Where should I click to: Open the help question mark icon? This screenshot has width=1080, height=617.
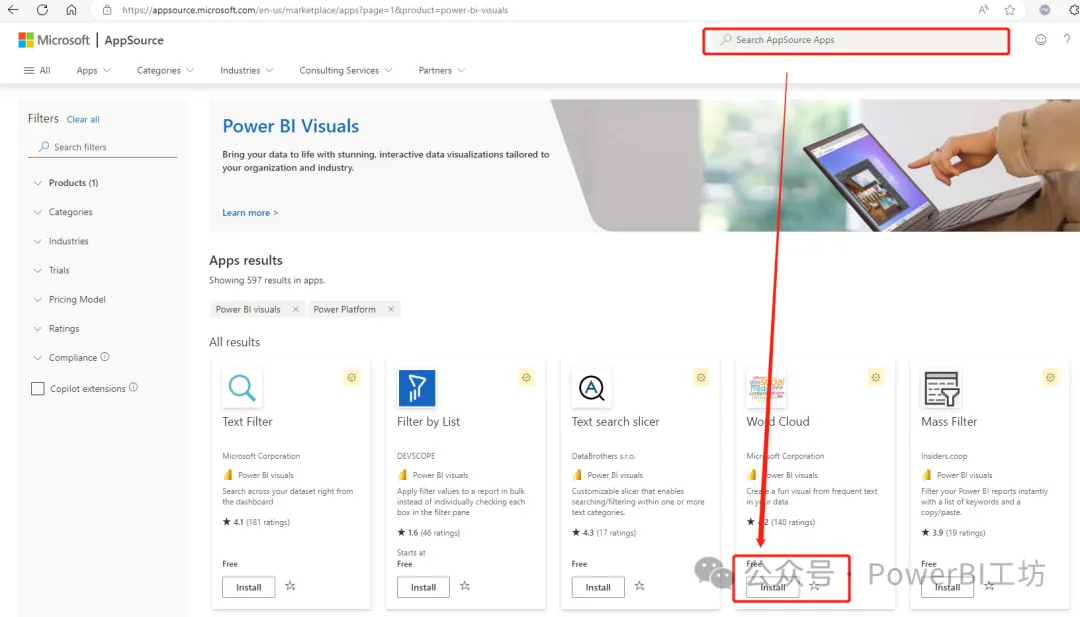(1067, 39)
